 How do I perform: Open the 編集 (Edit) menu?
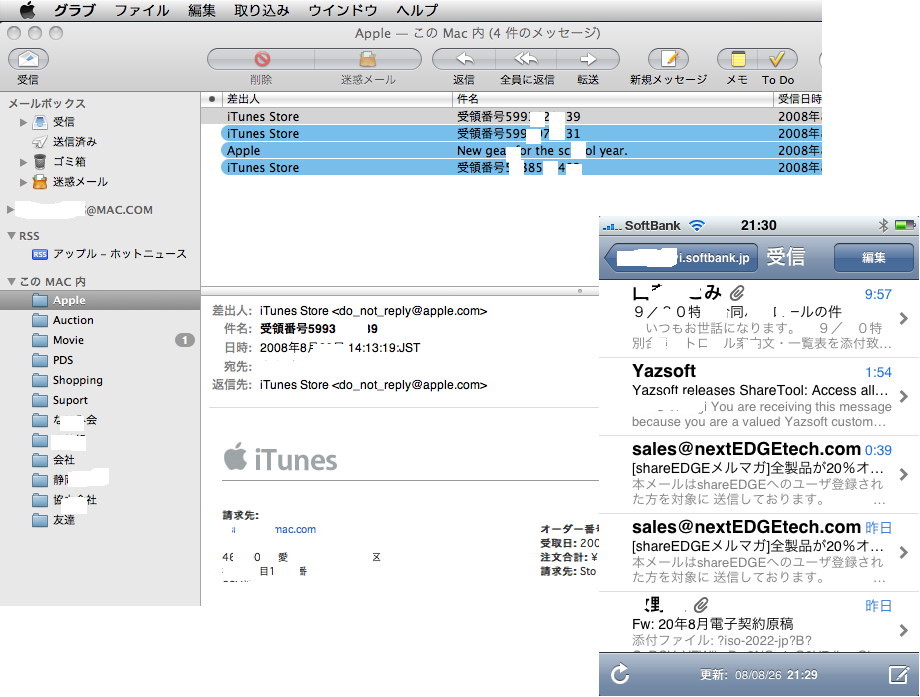tap(202, 10)
